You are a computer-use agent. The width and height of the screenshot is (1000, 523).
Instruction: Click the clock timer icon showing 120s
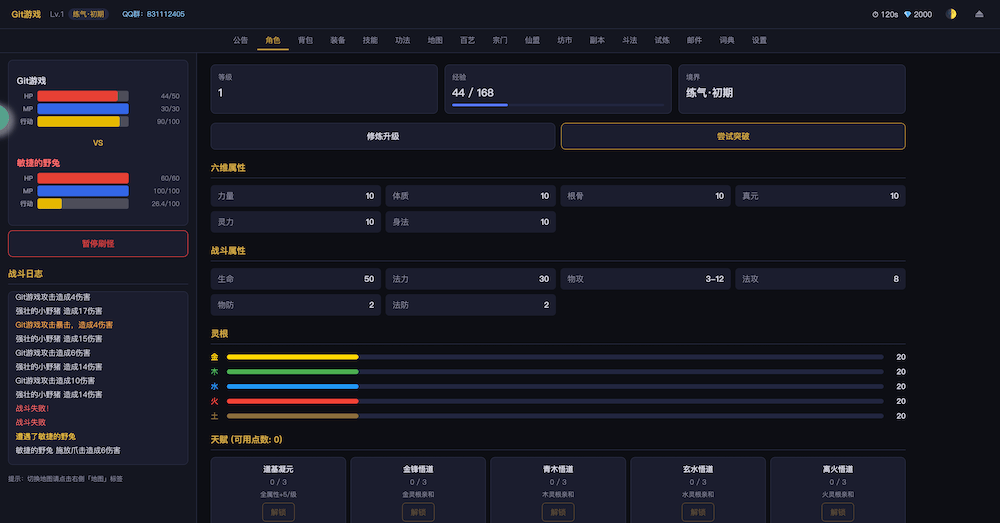click(876, 14)
